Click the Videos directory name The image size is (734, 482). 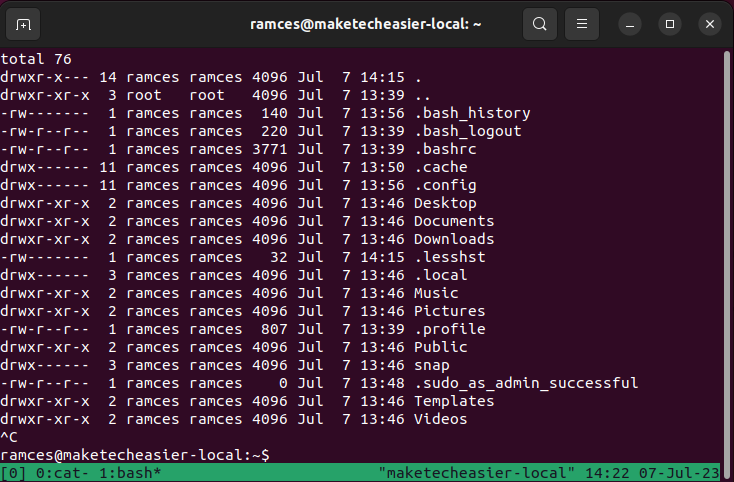coord(441,419)
